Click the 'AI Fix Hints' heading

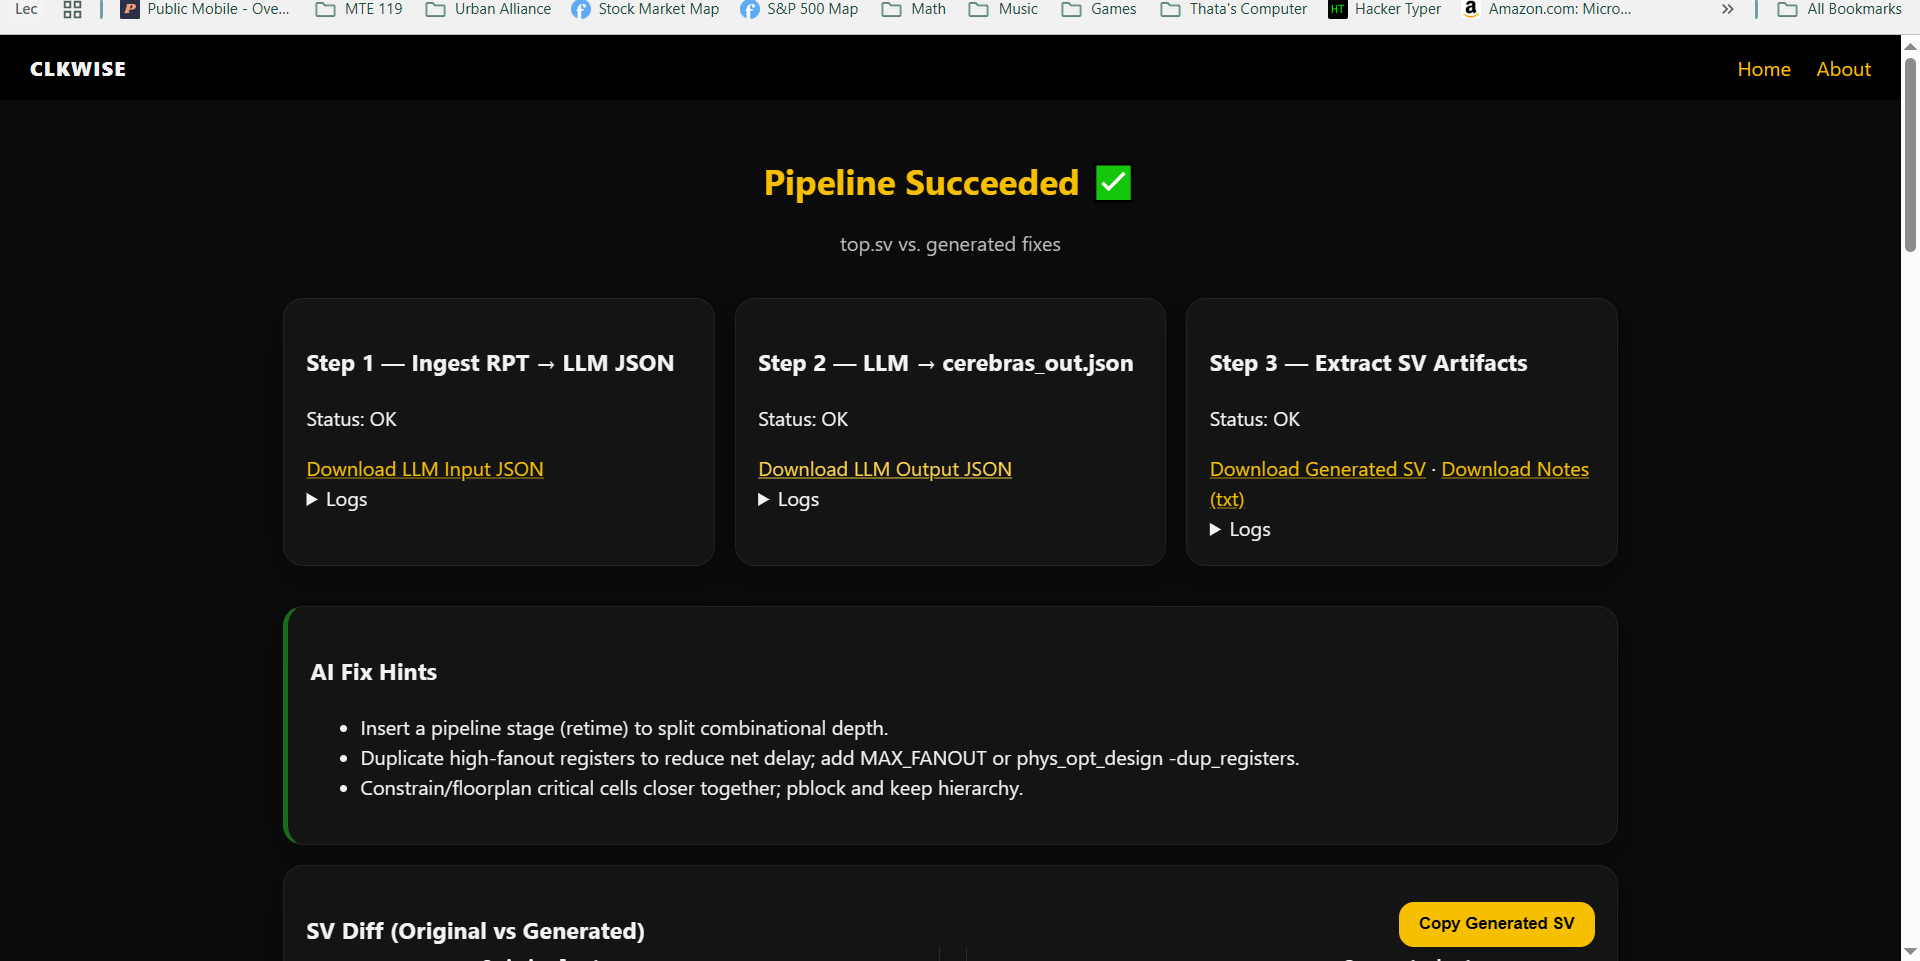[373, 672]
